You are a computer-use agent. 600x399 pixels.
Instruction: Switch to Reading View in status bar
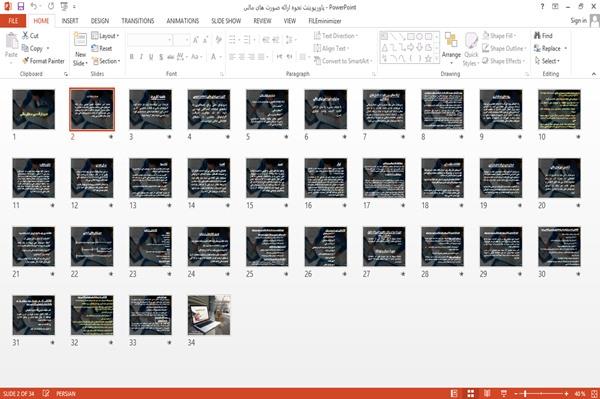pos(487,393)
